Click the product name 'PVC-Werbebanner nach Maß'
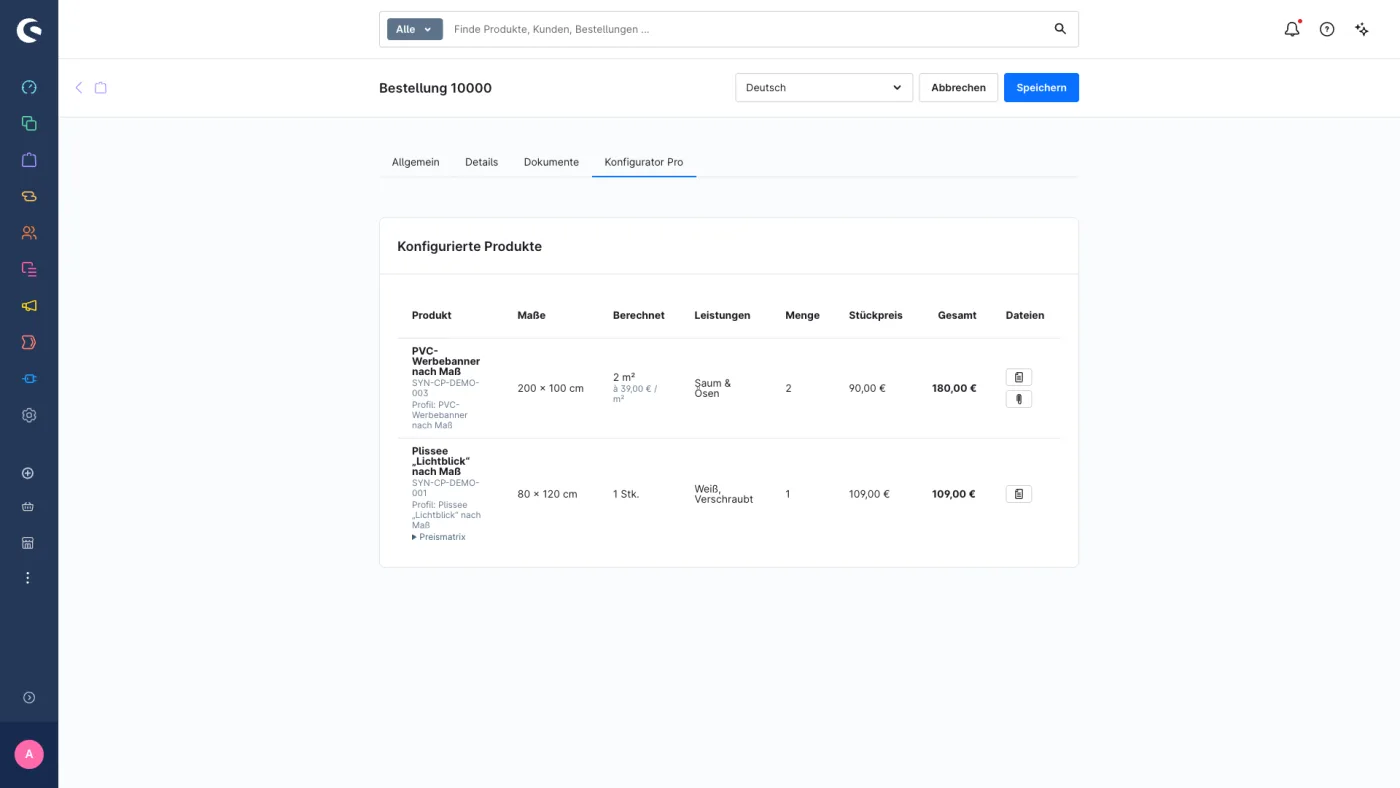The width and height of the screenshot is (1400, 788). pyautogui.click(x=445, y=361)
